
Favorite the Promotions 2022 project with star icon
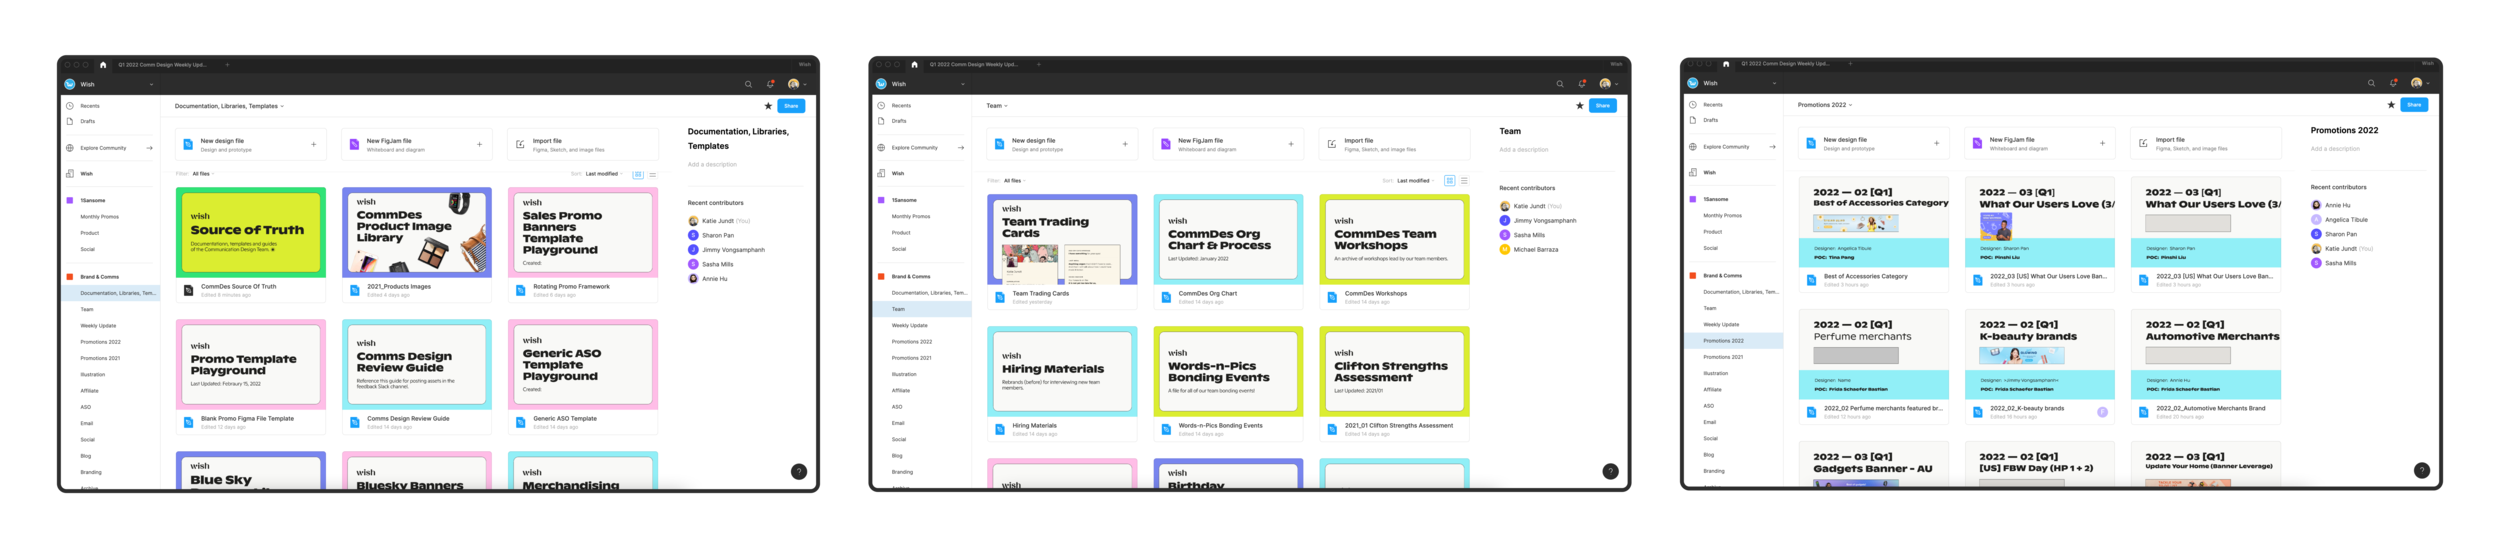click(x=2391, y=104)
